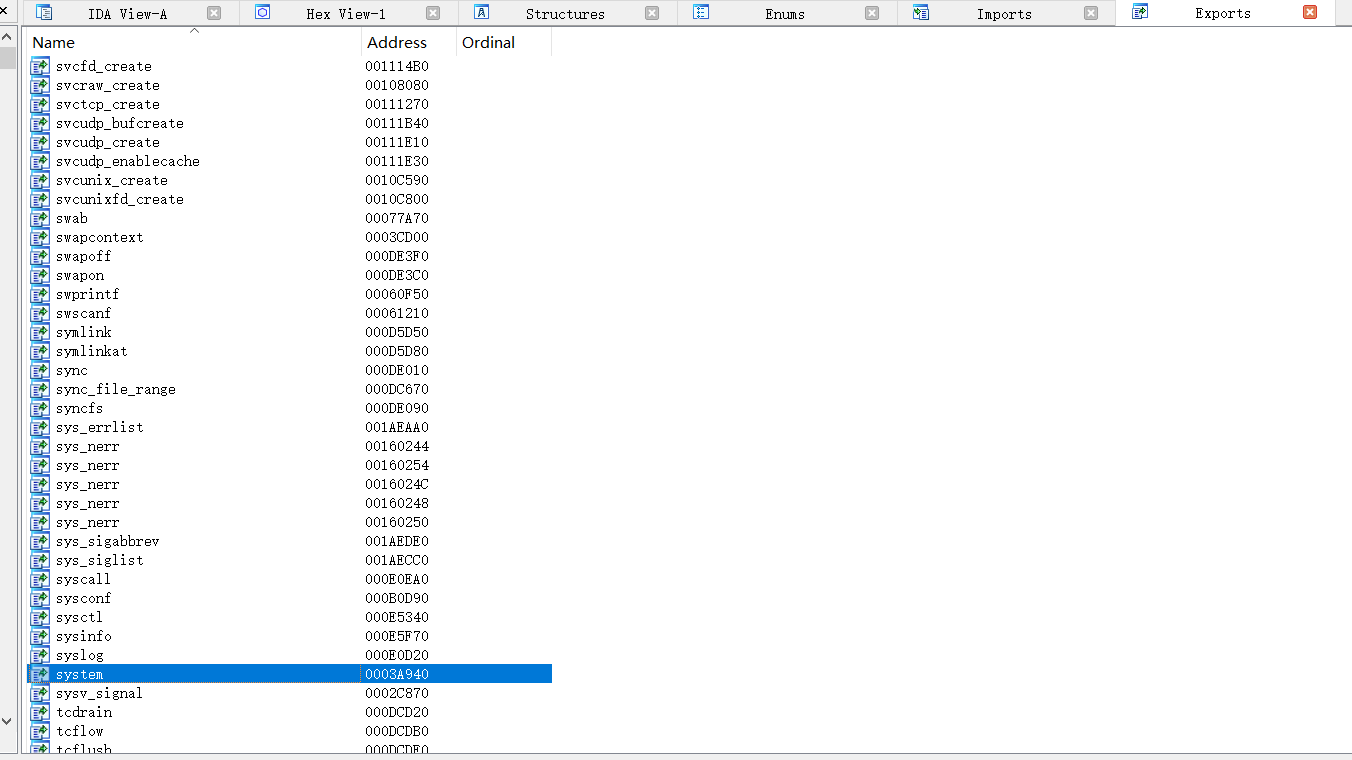Click the export icon beside svcudp_bufcreate
This screenshot has height=760, width=1352.
click(x=39, y=123)
